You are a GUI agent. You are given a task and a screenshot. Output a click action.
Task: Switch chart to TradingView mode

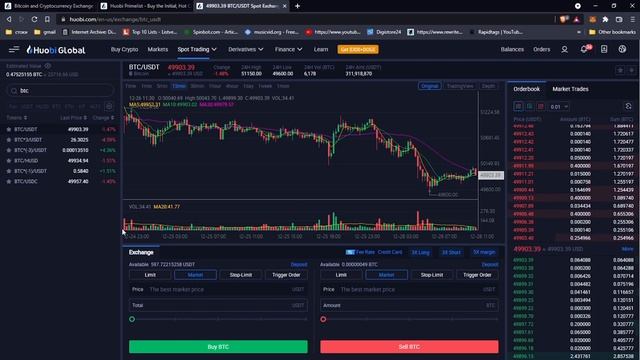click(x=460, y=86)
